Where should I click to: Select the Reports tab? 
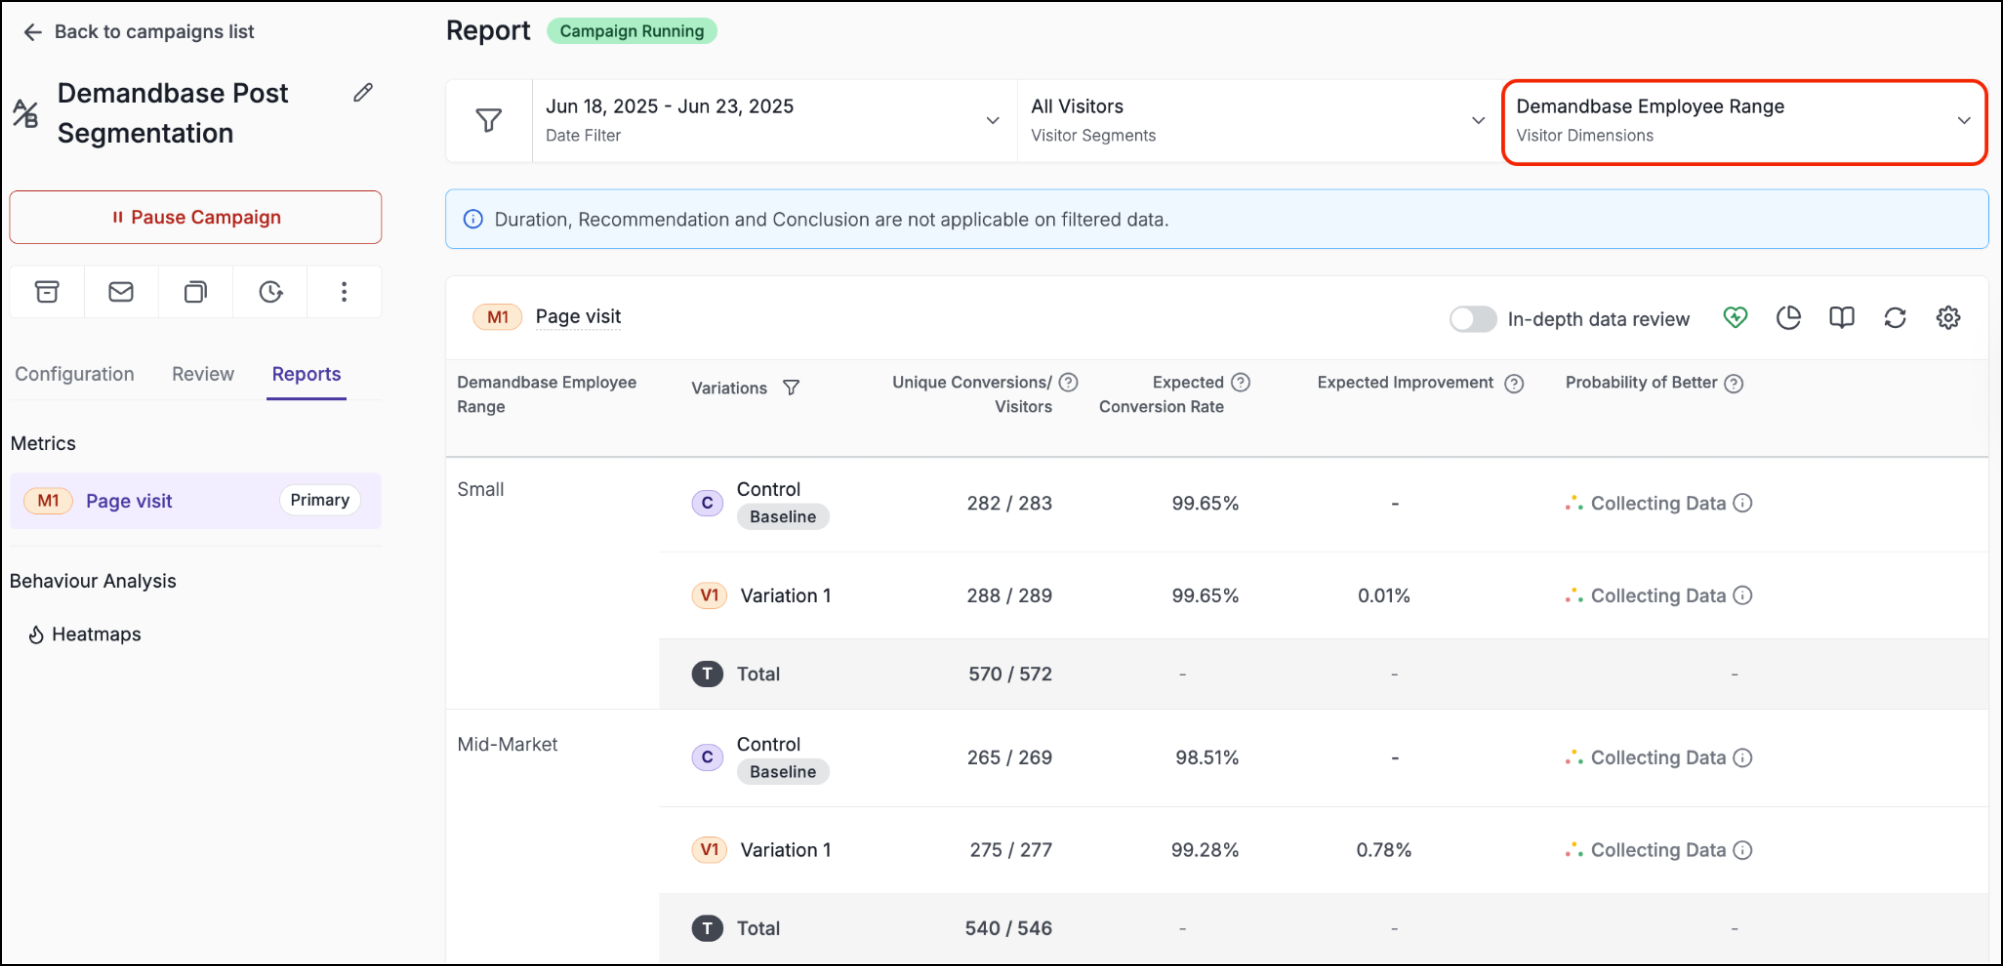coord(306,374)
